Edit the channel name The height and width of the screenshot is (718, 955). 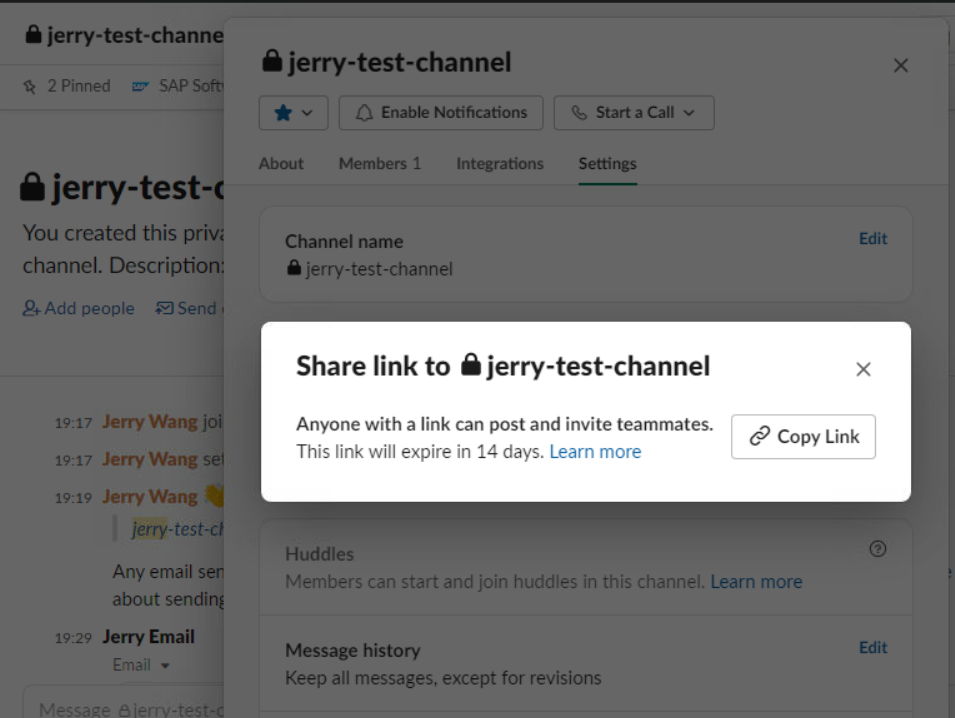click(873, 239)
